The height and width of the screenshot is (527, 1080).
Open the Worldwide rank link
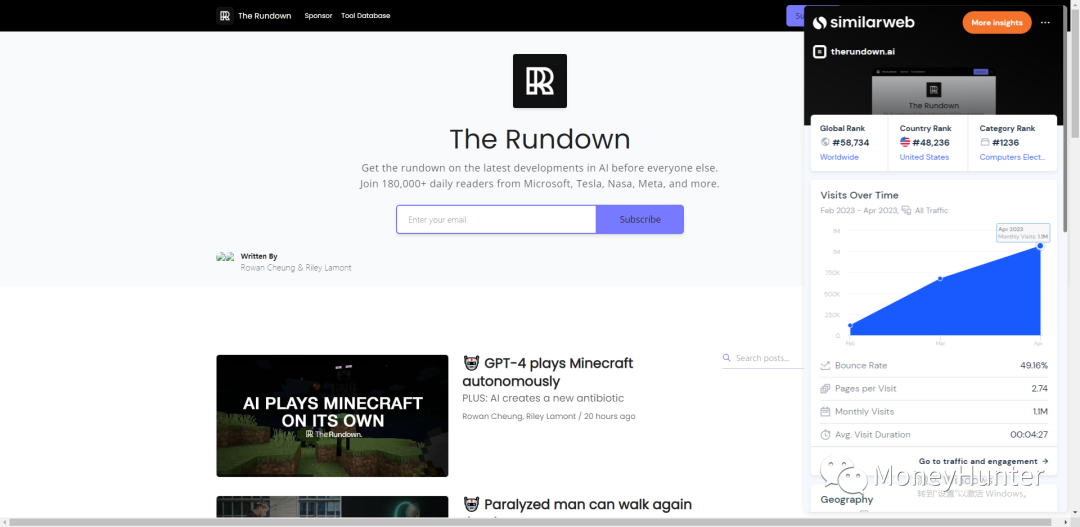[839, 157]
